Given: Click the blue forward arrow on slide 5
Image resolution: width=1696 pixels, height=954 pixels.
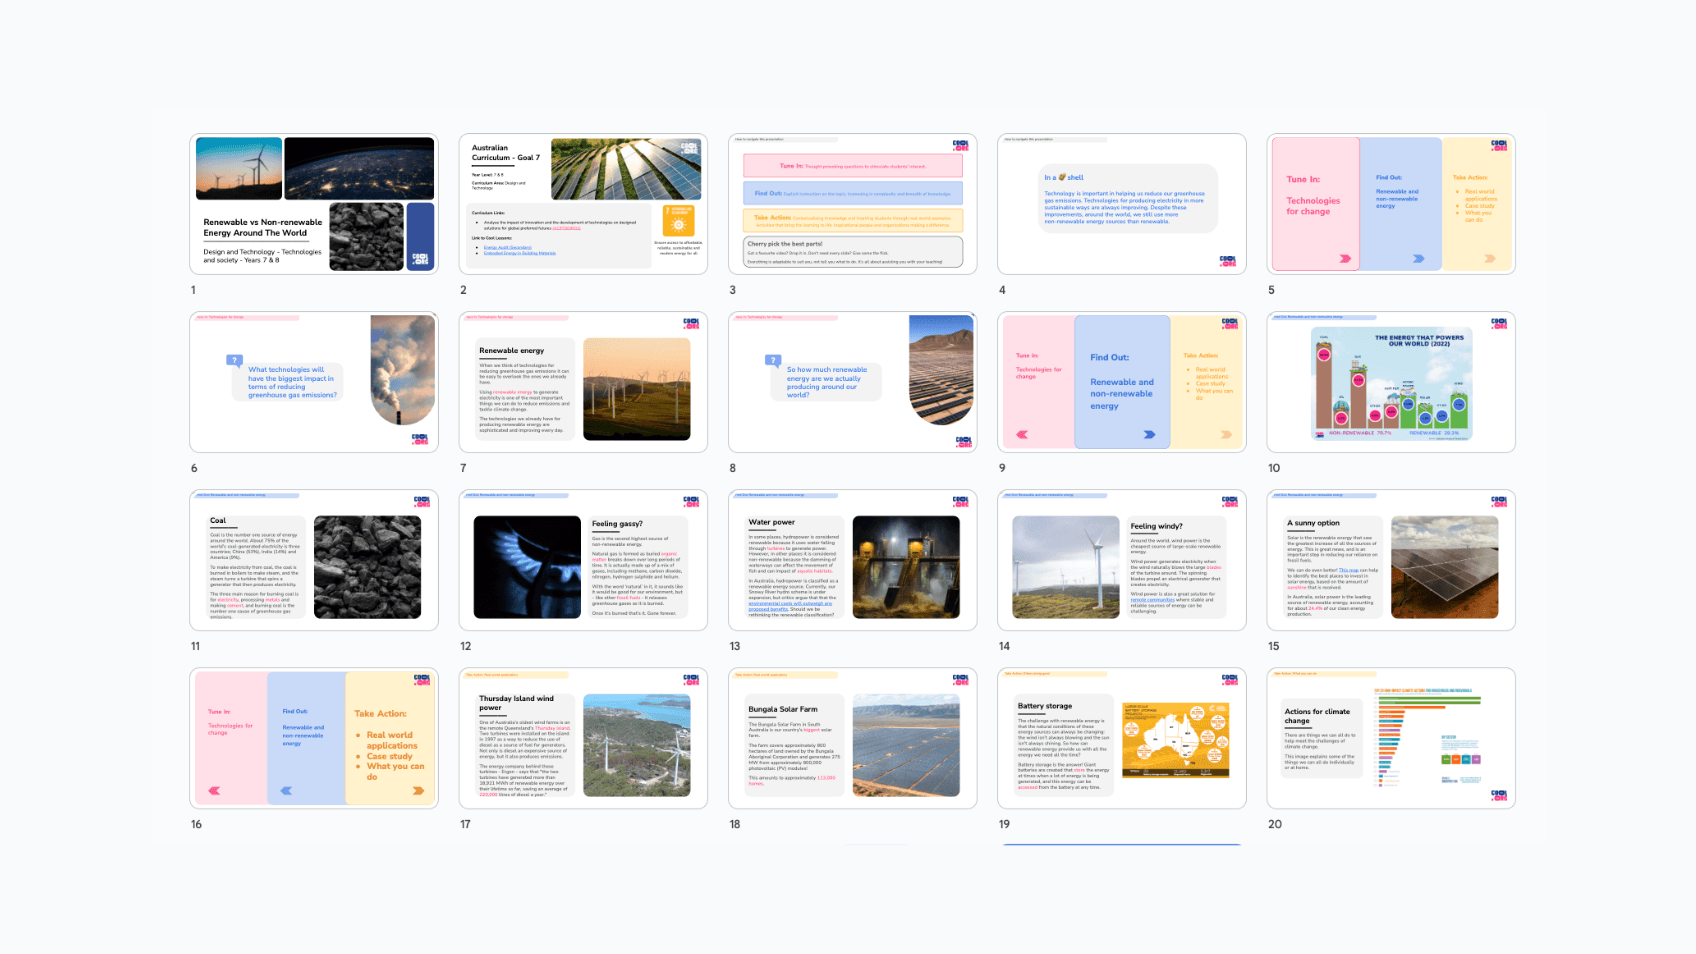Looking at the screenshot, I should click(x=1418, y=259).
